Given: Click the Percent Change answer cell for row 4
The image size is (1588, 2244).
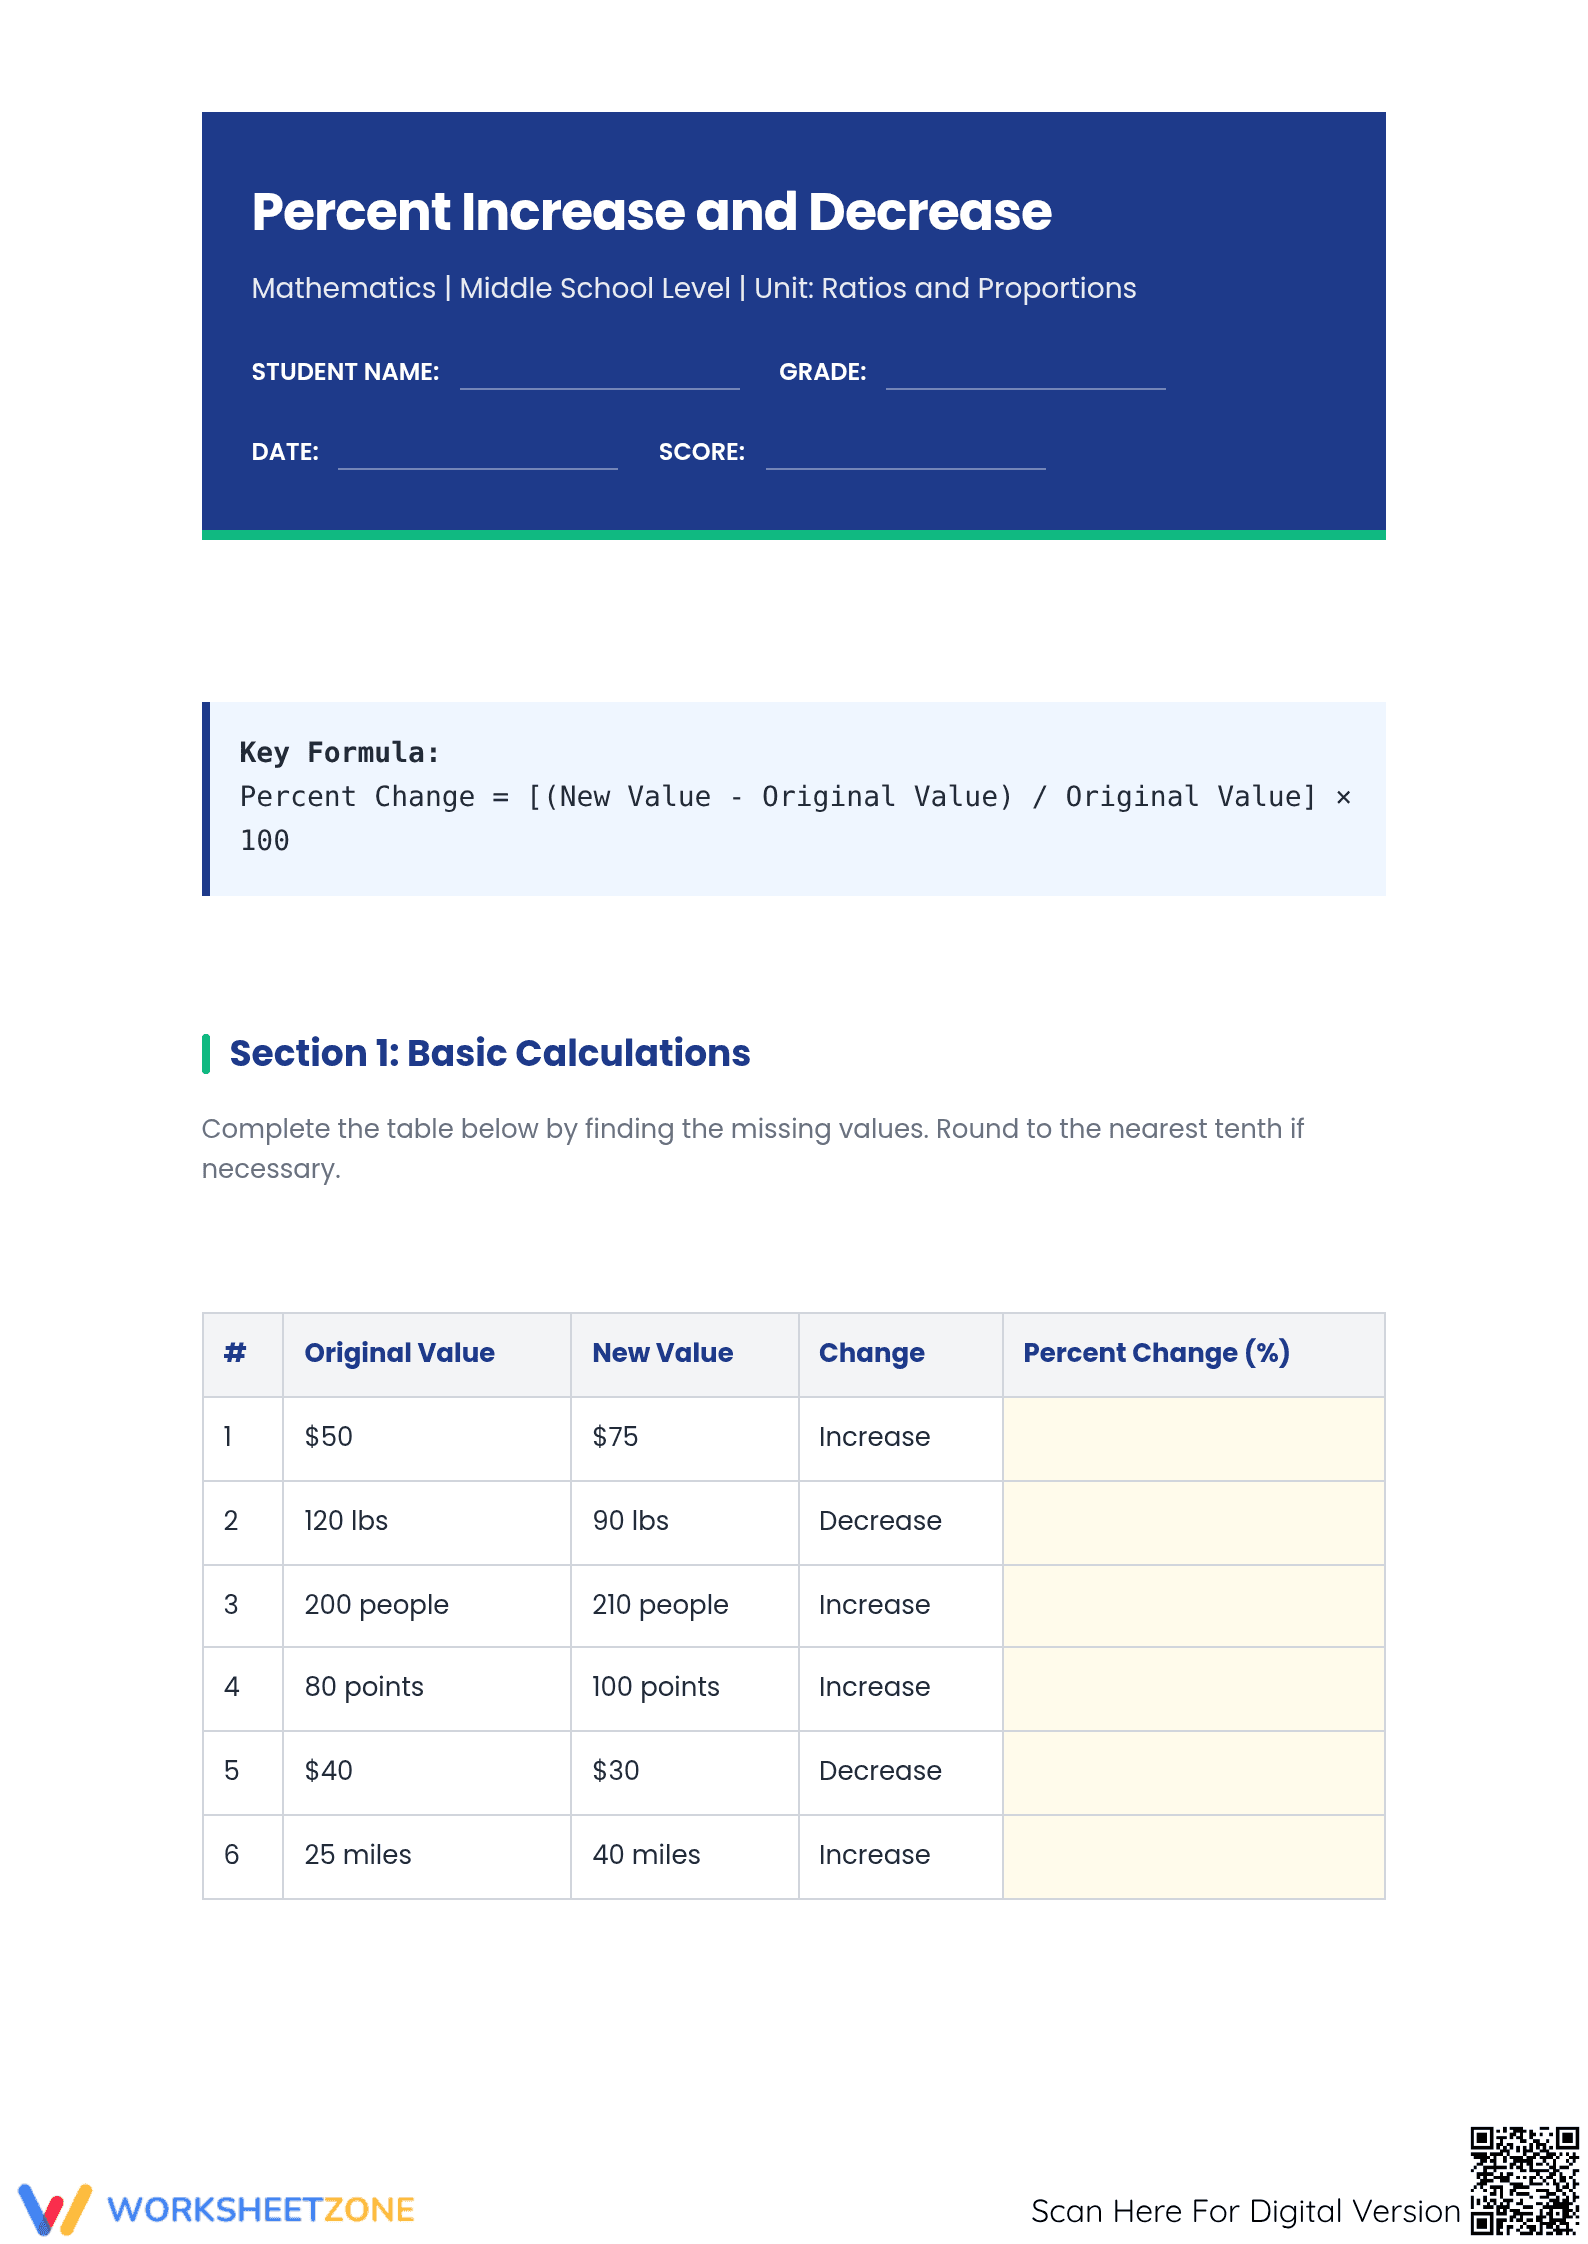Looking at the screenshot, I should 1194,1689.
